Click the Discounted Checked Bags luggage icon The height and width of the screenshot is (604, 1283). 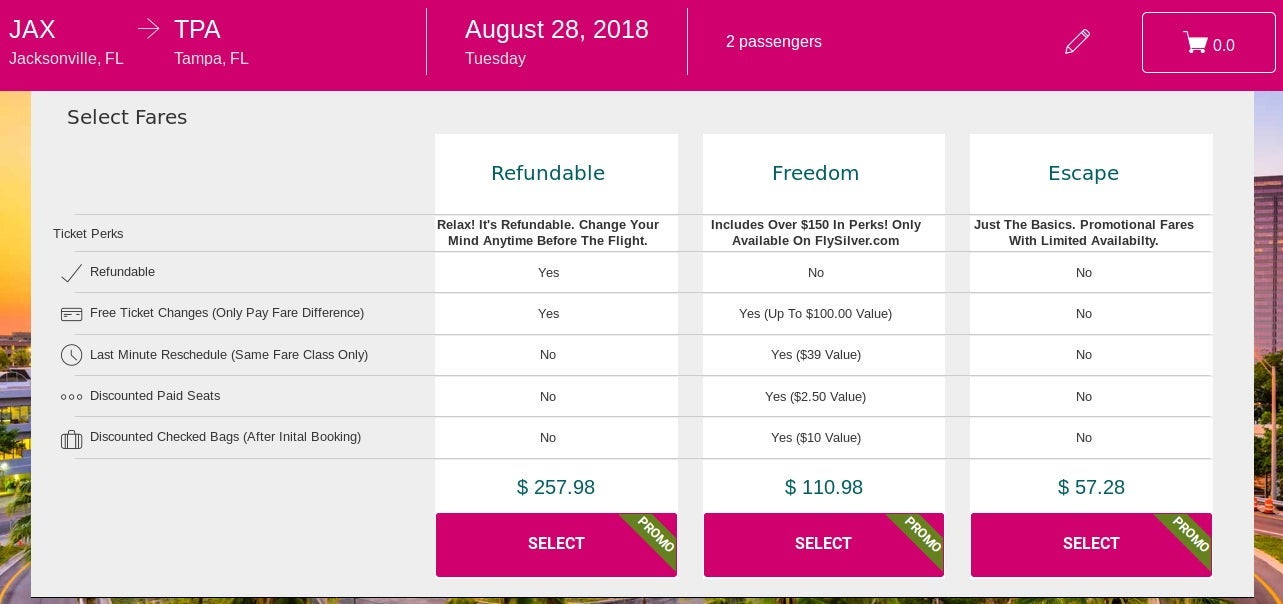point(71,439)
